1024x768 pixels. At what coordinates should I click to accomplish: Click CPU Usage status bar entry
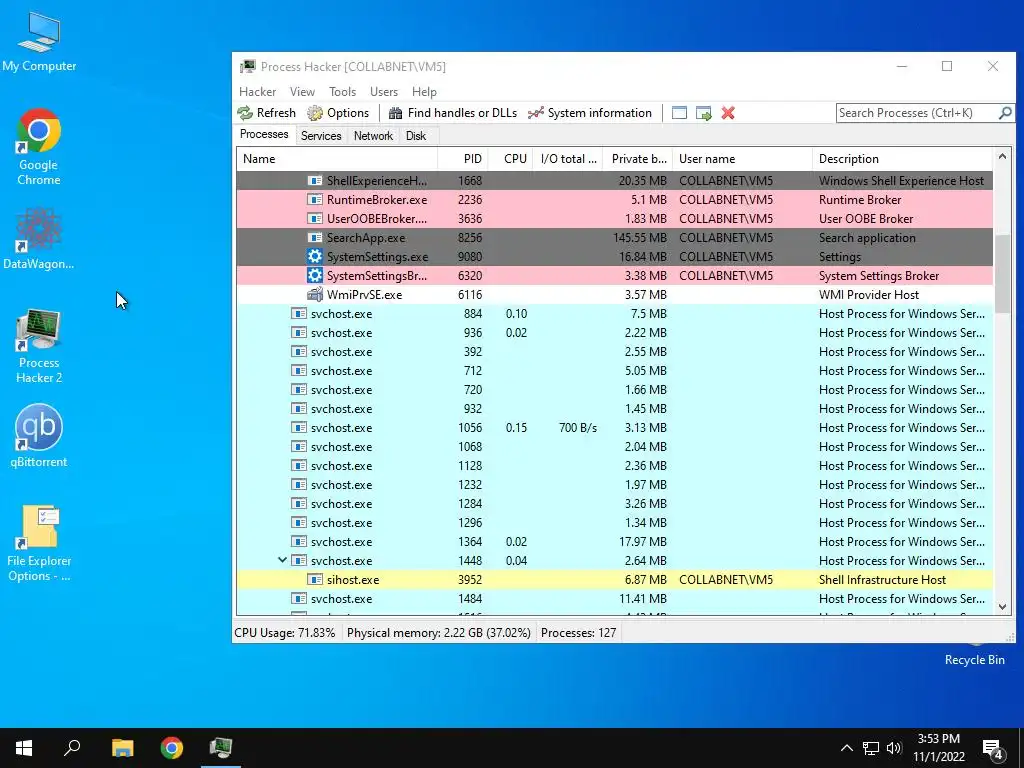pyautogui.click(x=285, y=633)
